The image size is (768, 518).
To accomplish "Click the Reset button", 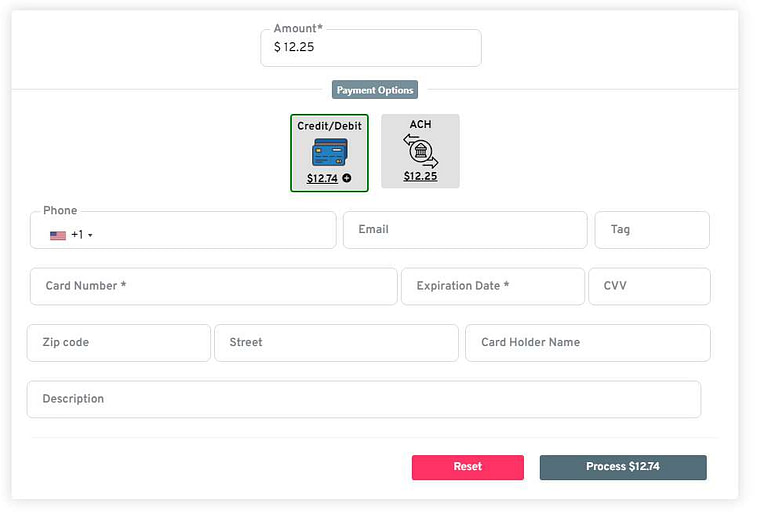I will 468,468.
